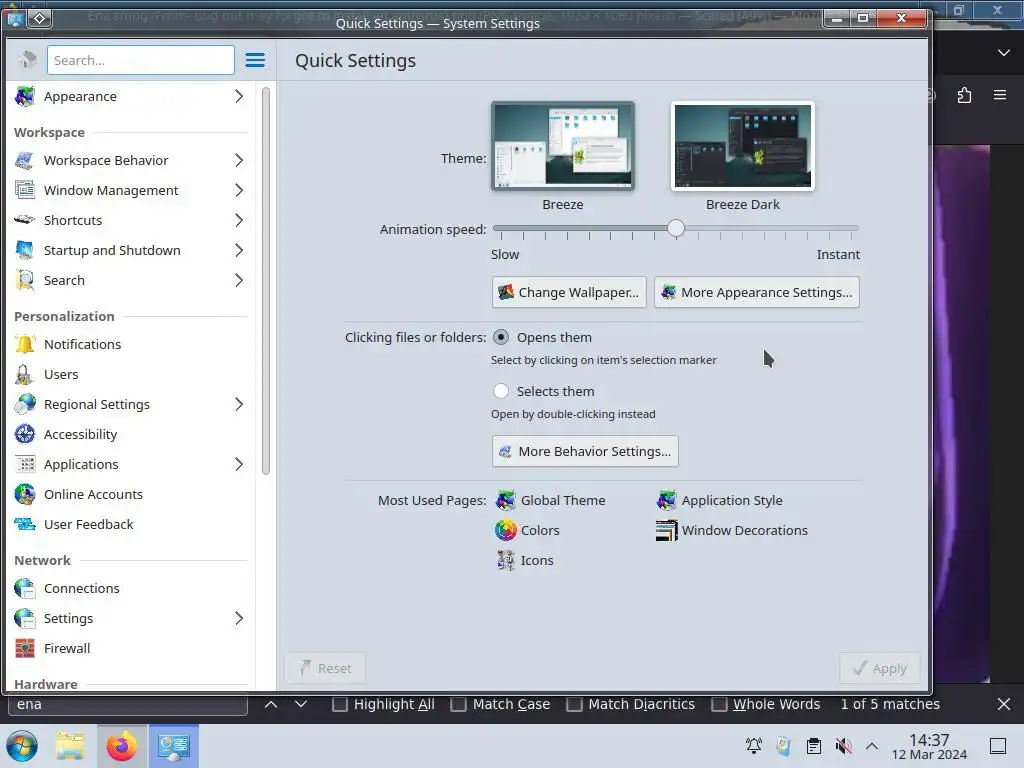The image size is (1024, 768).
Task: Click the sidebar vertical scrollbar
Action: tap(266, 281)
